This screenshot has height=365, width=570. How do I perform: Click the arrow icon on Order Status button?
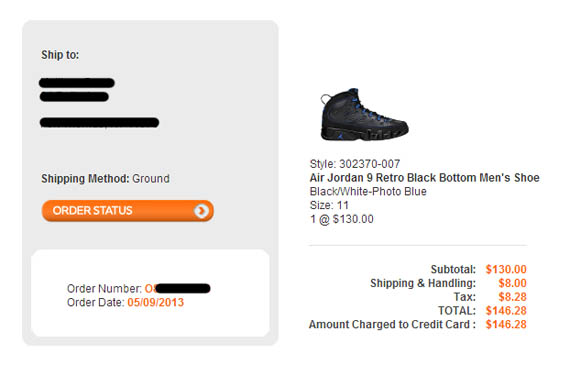pos(201,211)
